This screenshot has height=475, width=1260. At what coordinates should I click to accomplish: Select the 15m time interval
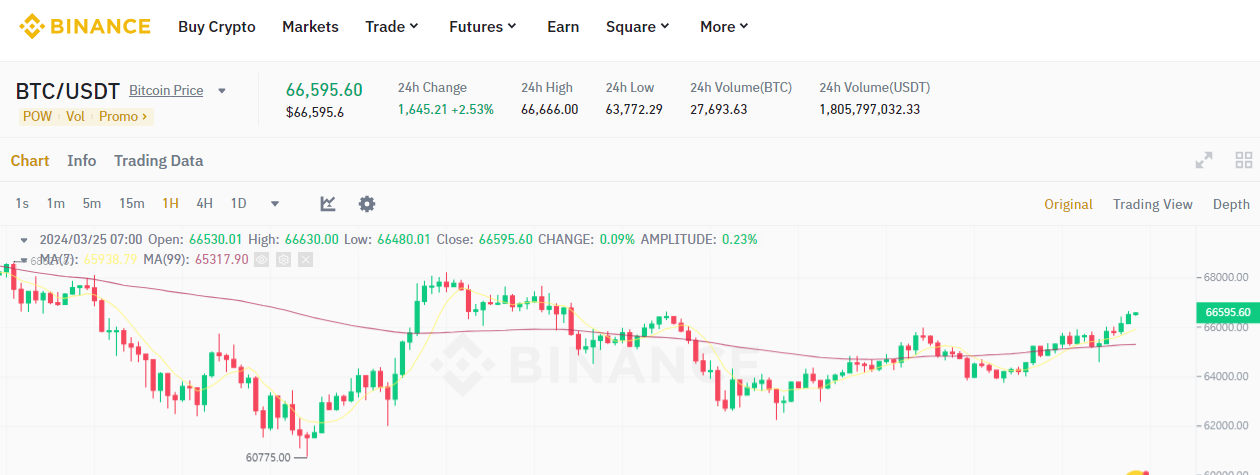pyautogui.click(x=132, y=204)
